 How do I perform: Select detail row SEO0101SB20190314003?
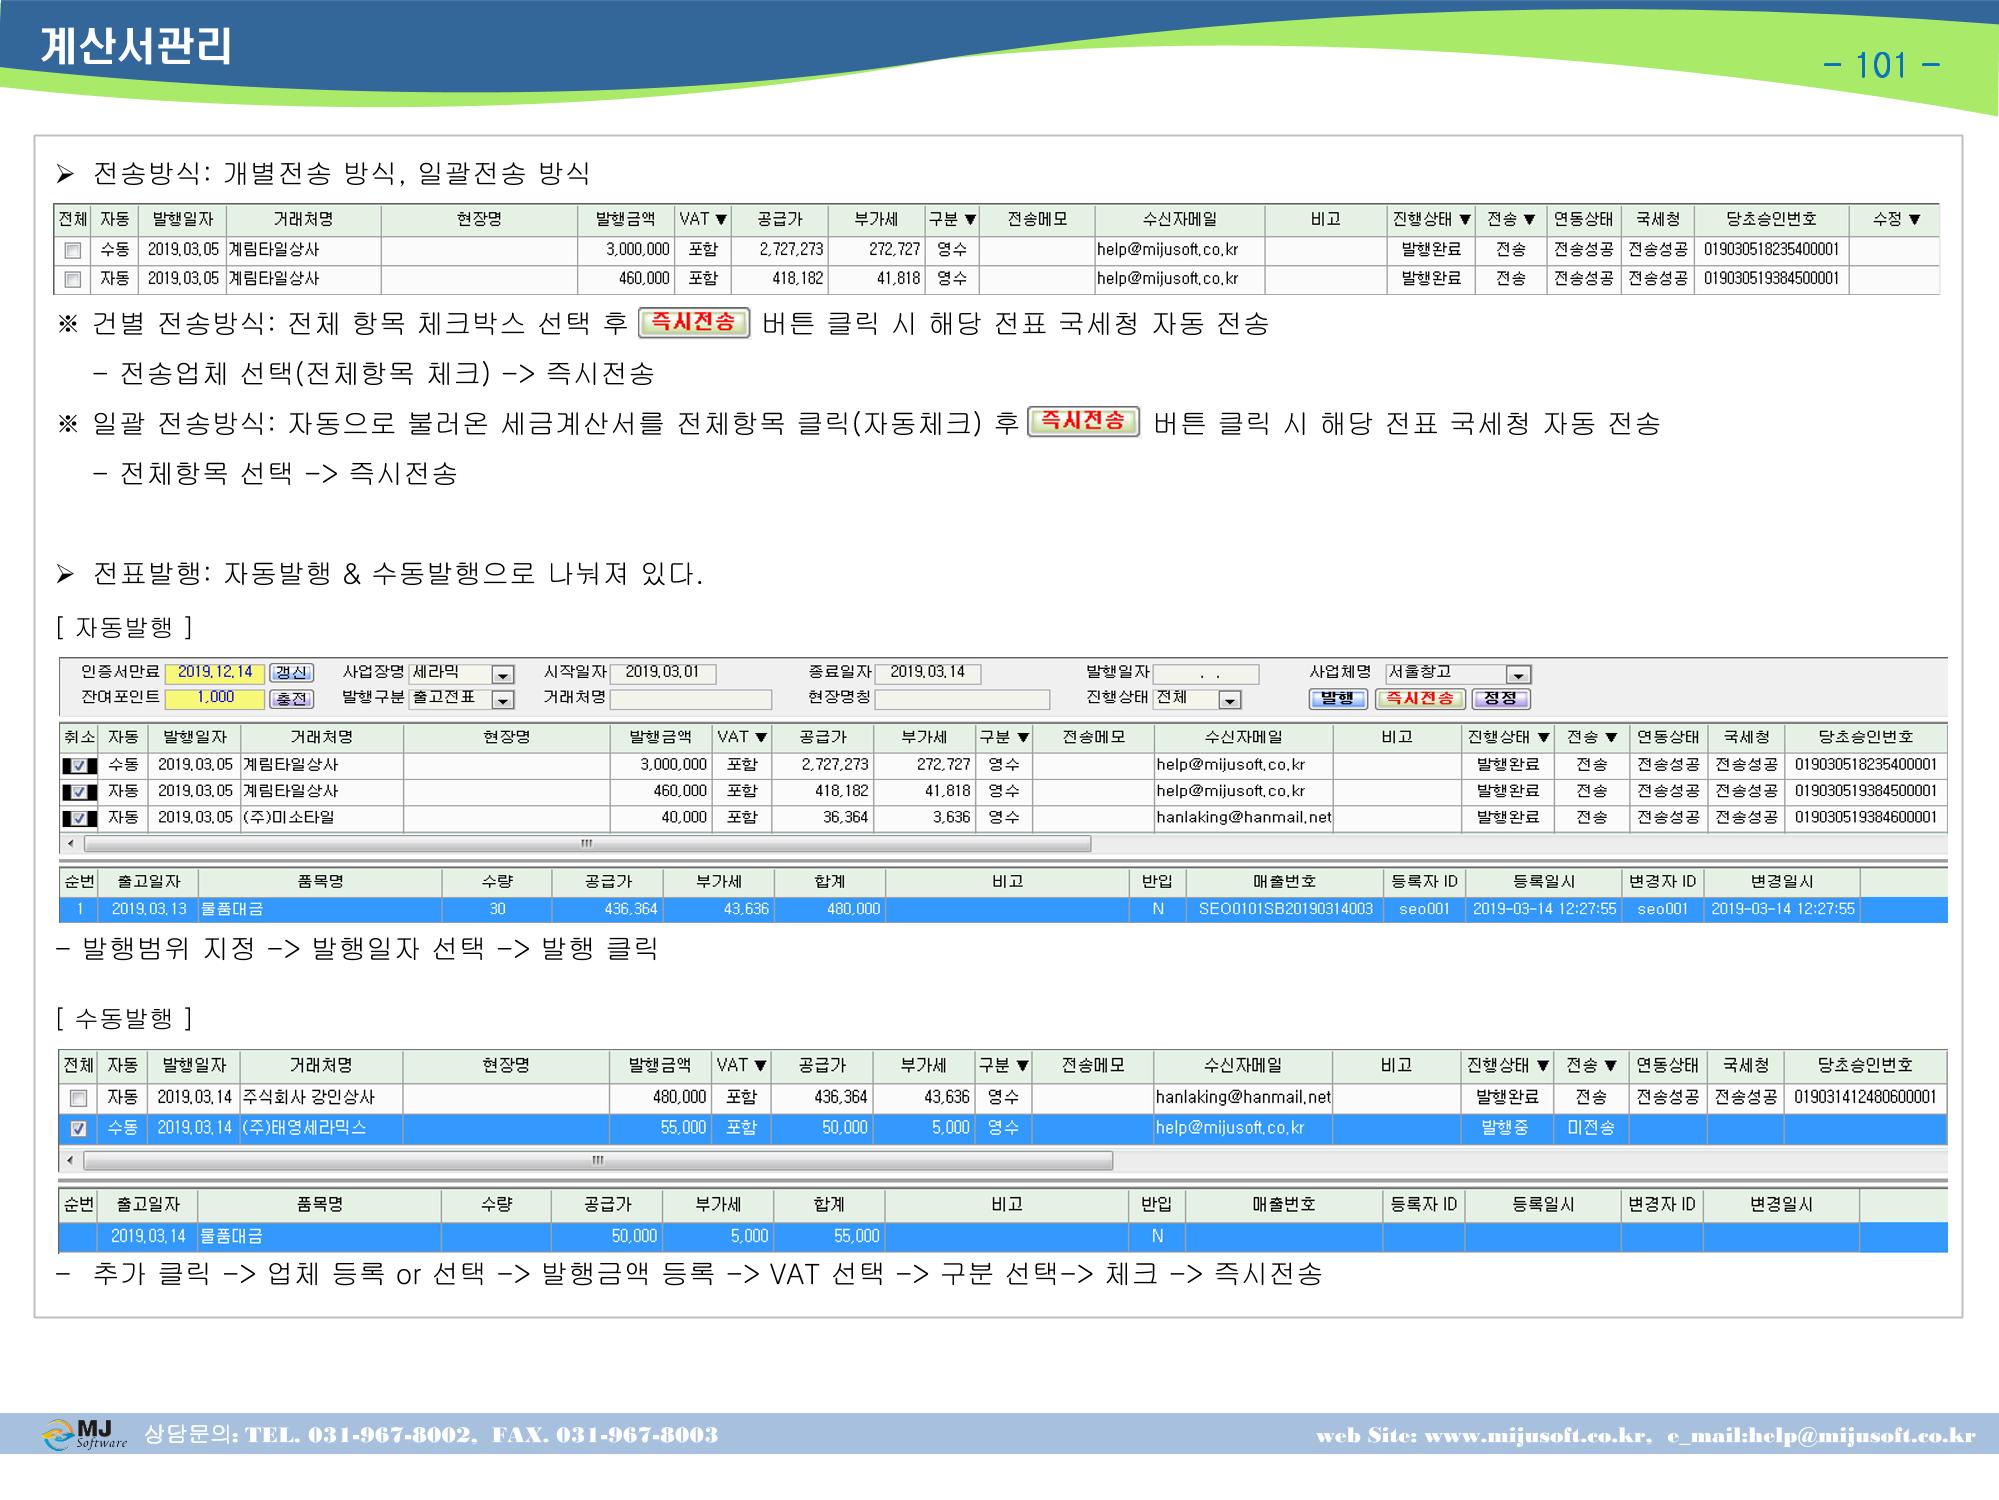pyautogui.click(x=1003, y=910)
